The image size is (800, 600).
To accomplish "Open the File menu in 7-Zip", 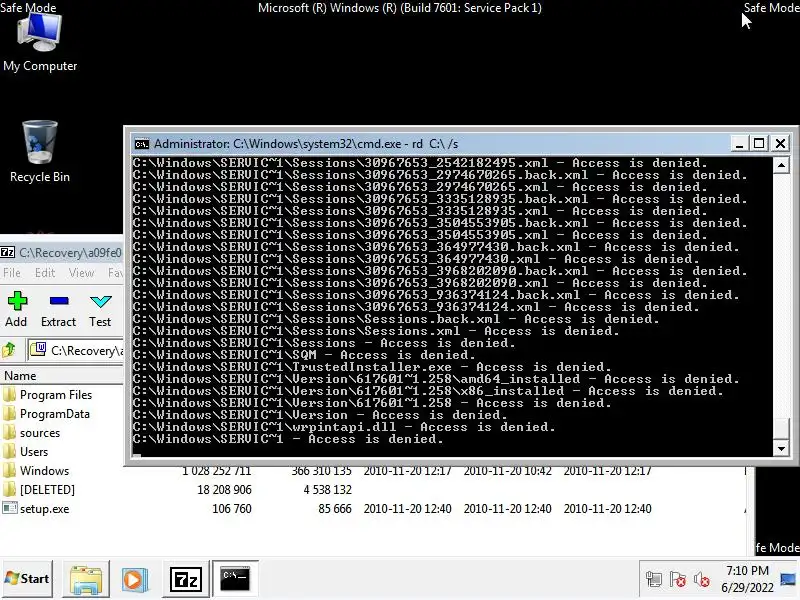I will point(12,273).
